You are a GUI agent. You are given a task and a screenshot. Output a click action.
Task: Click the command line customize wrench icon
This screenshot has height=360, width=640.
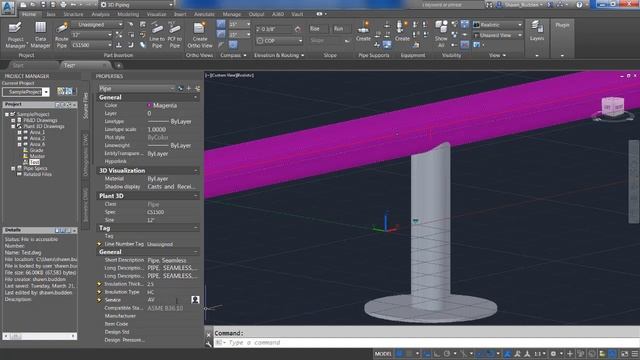[x=209, y=344]
